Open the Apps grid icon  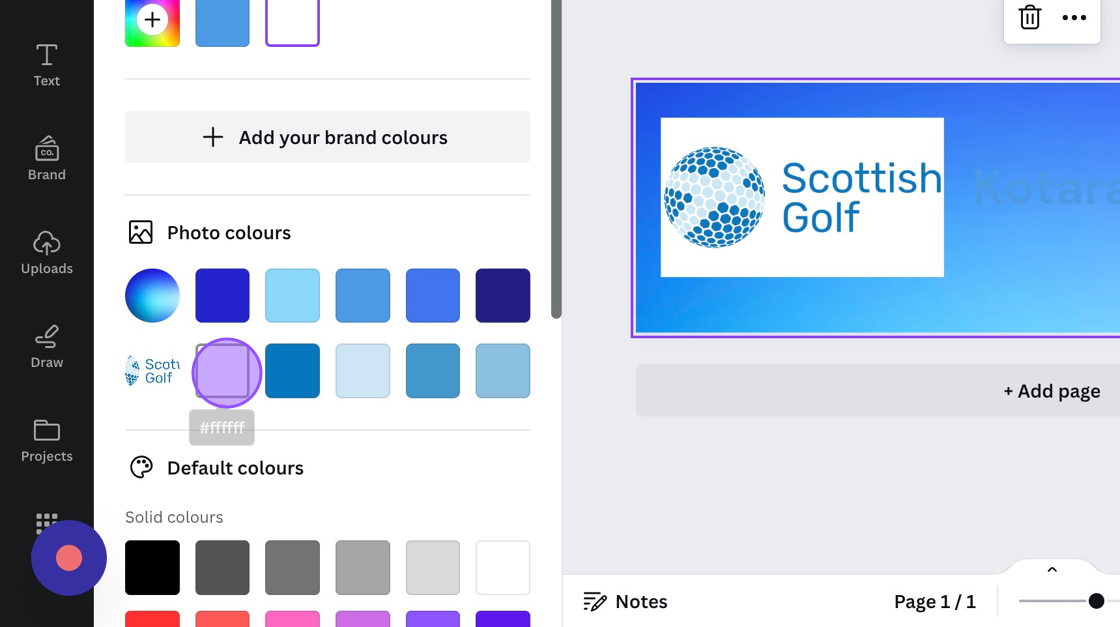click(x=46, y=523)
